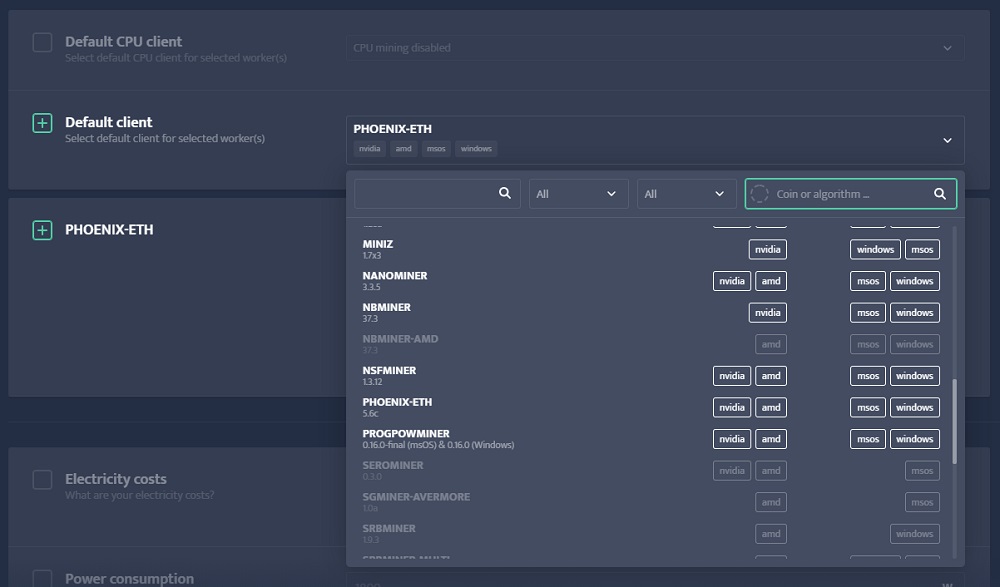Click the nvidia tag on MINIZ row
The image size is (1000, 587).
click(x=768, y=249)
